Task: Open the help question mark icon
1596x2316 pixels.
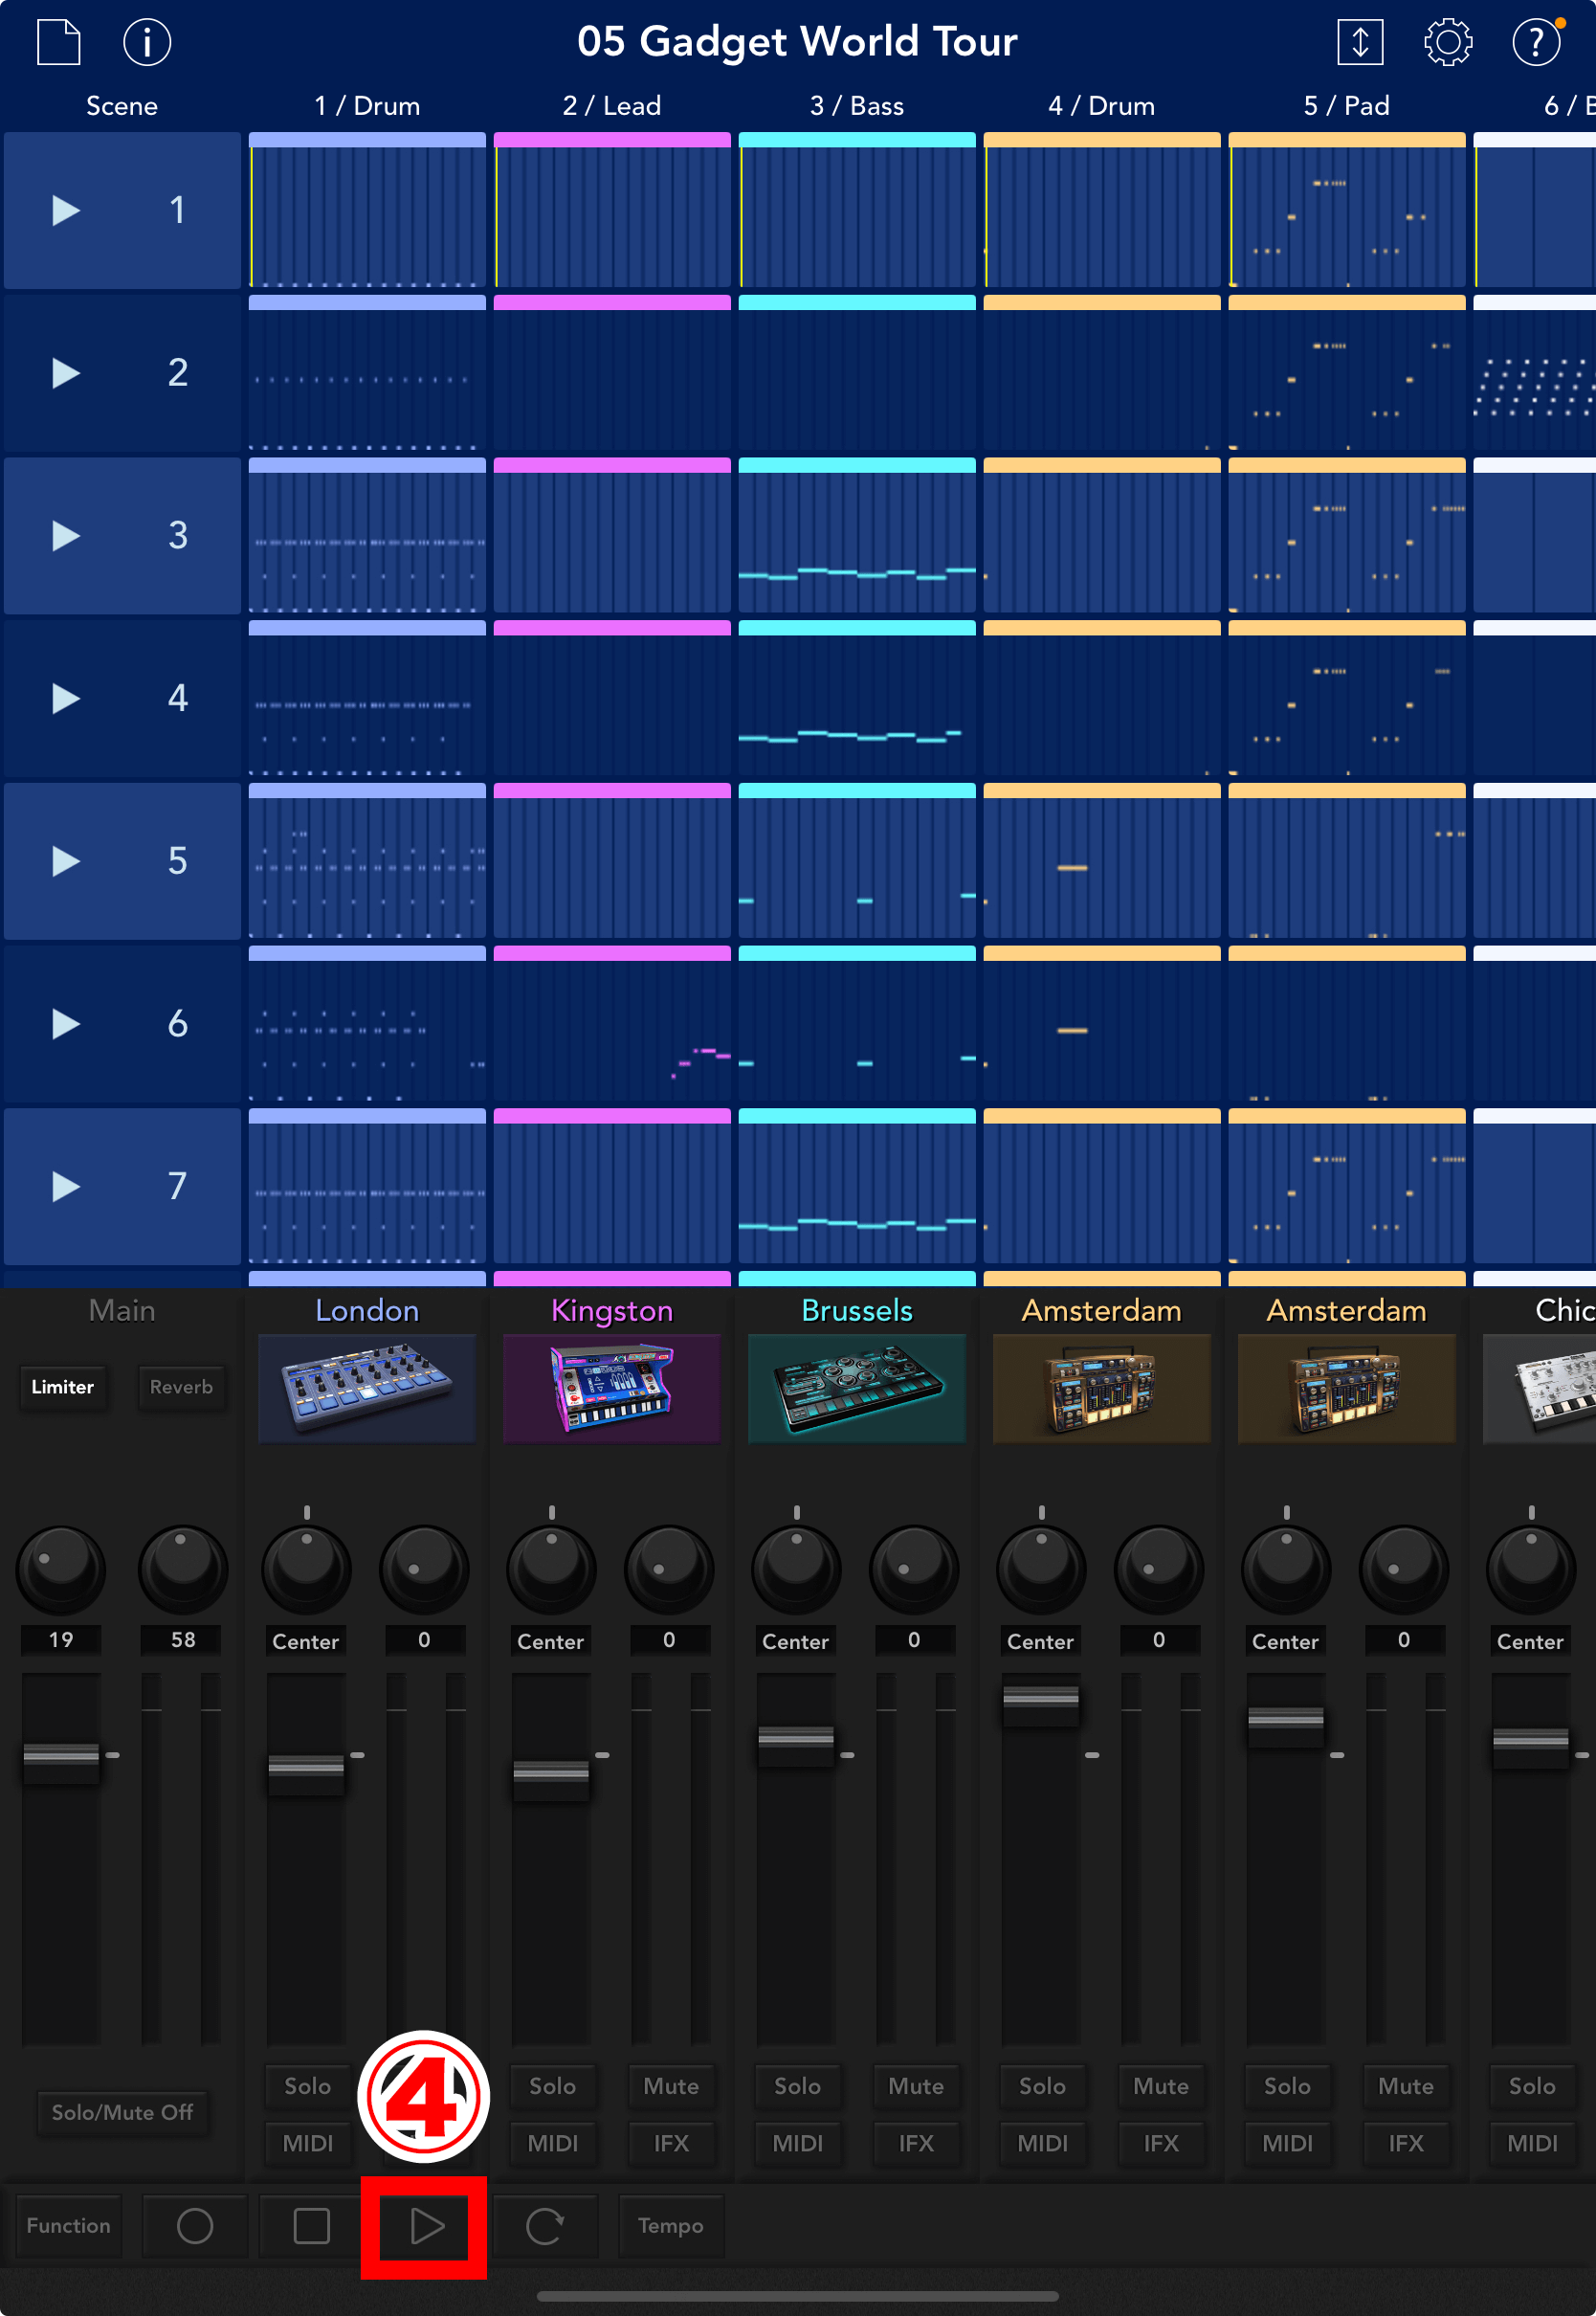Action: pos(1536,42)
